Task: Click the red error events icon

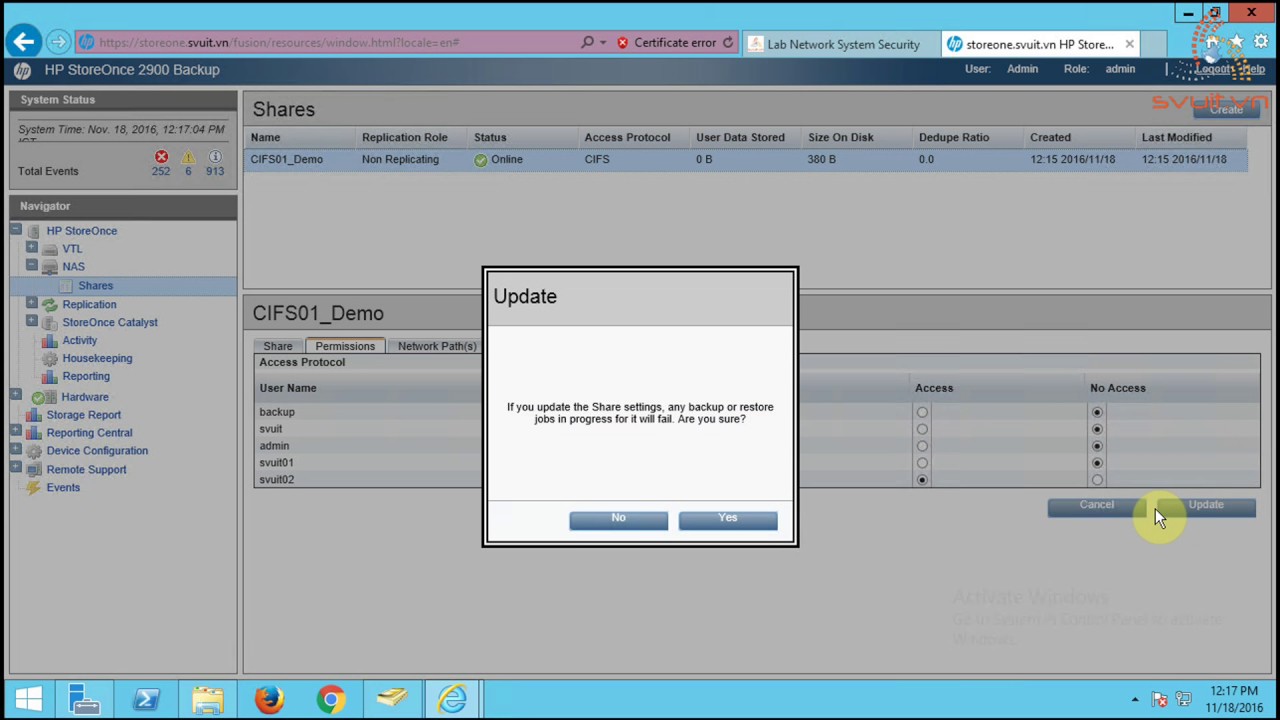Action: [x=161, y=157]
